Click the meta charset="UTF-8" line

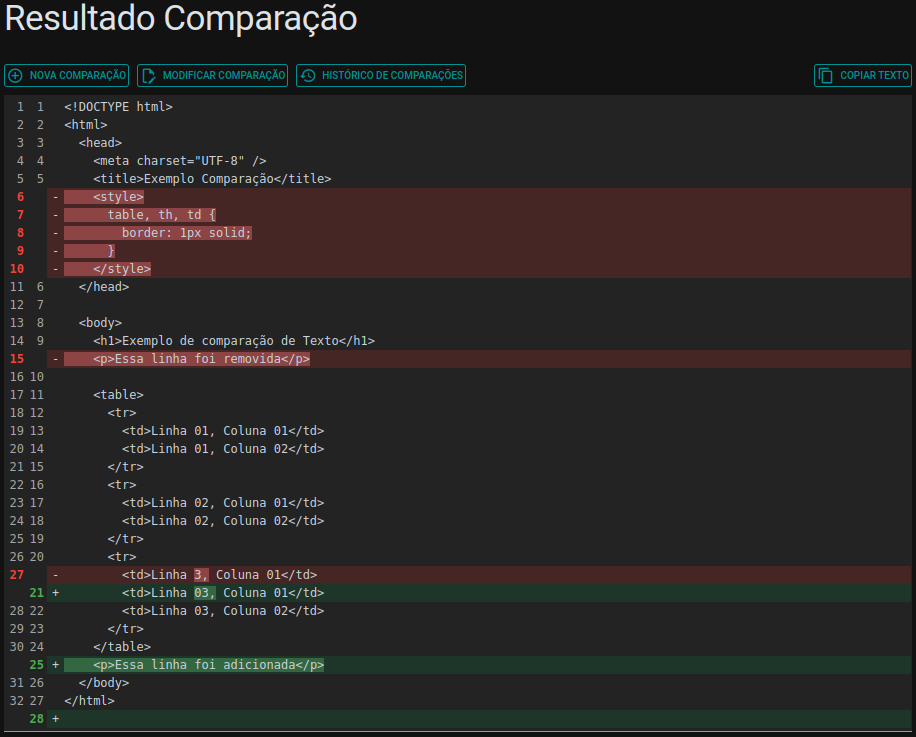[179, 161]
